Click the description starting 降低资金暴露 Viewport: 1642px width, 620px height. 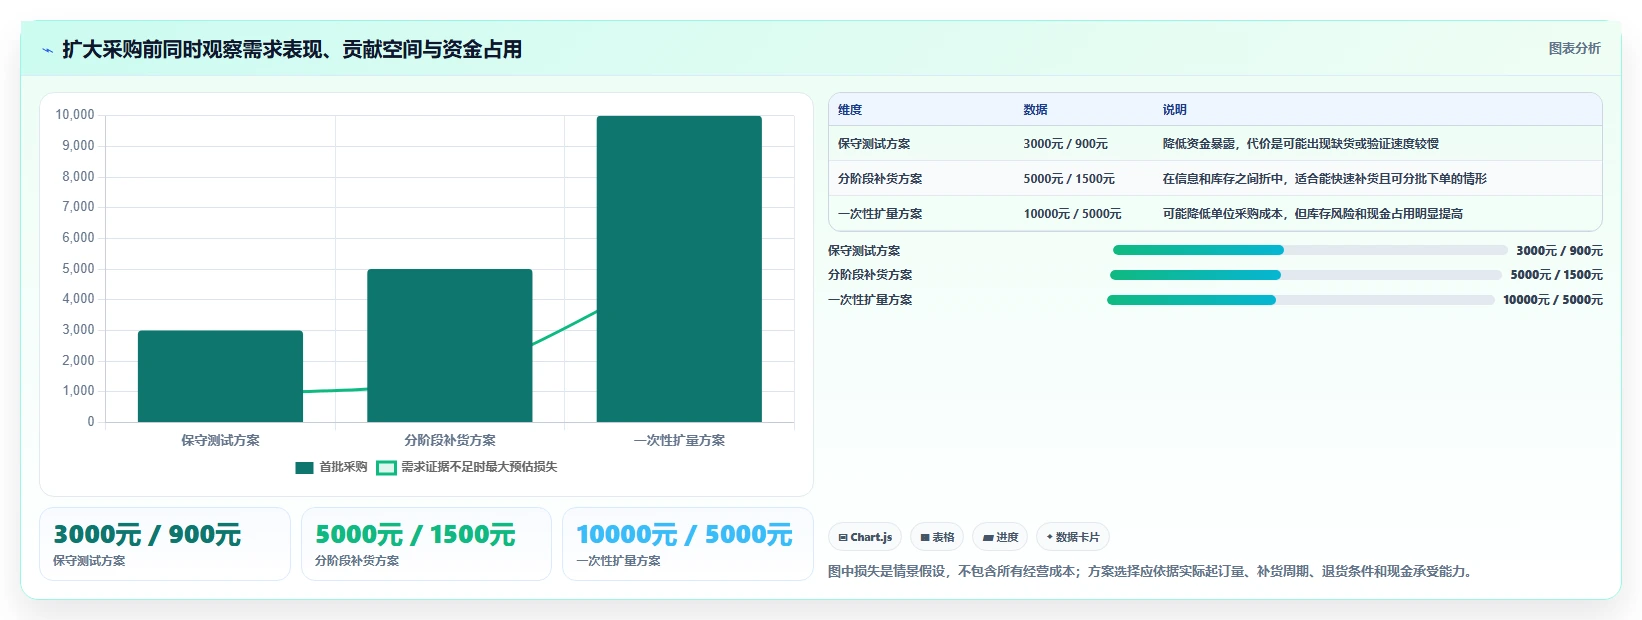pos(1300,144)
